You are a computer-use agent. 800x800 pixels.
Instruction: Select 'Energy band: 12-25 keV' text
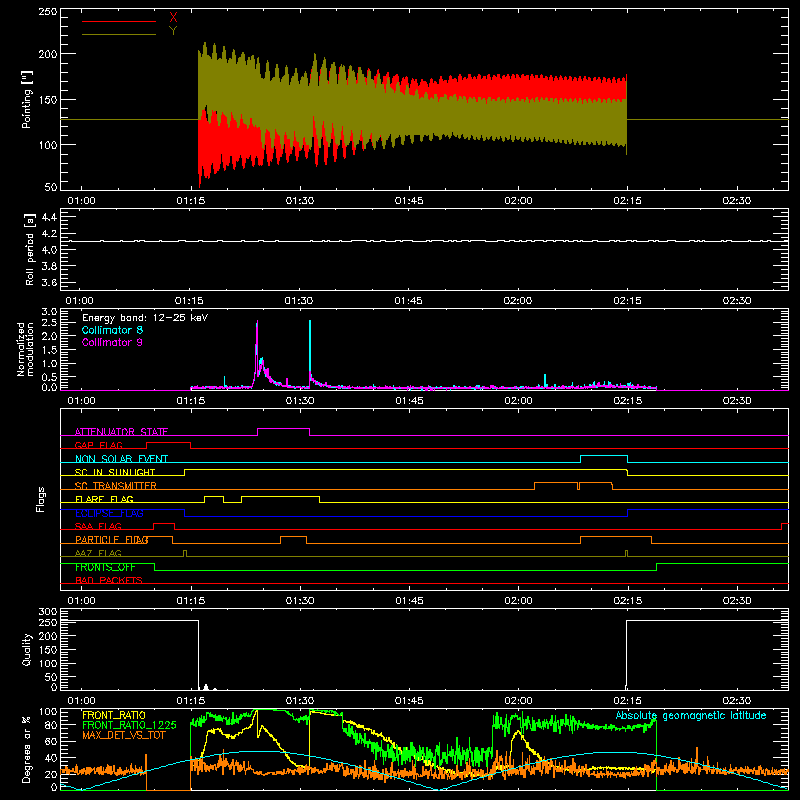(145, 318)
